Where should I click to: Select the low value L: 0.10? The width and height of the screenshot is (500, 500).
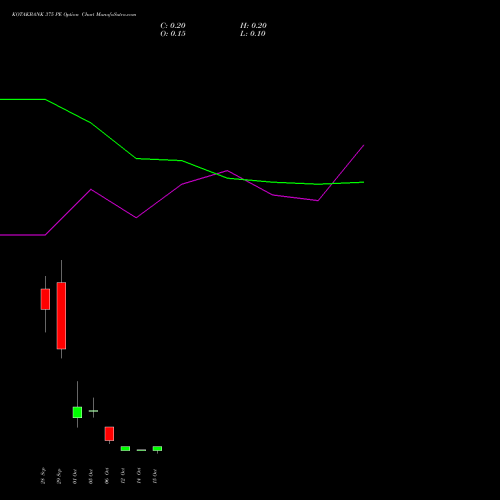click(x=253, y=34)
